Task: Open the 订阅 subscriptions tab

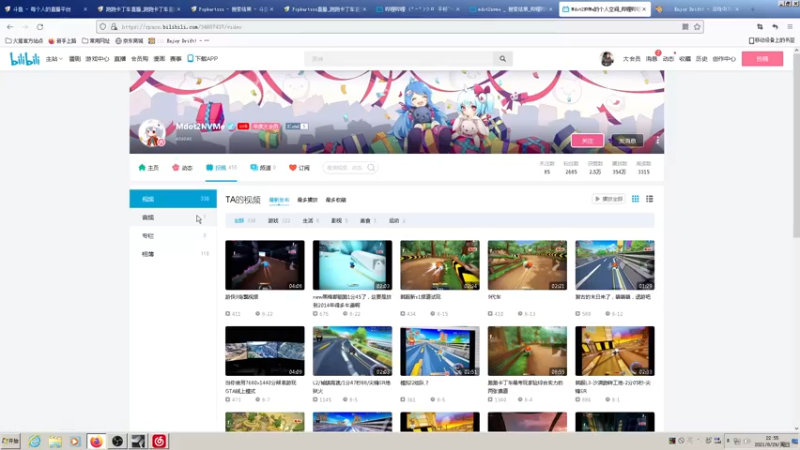Action: click(299, 167)
